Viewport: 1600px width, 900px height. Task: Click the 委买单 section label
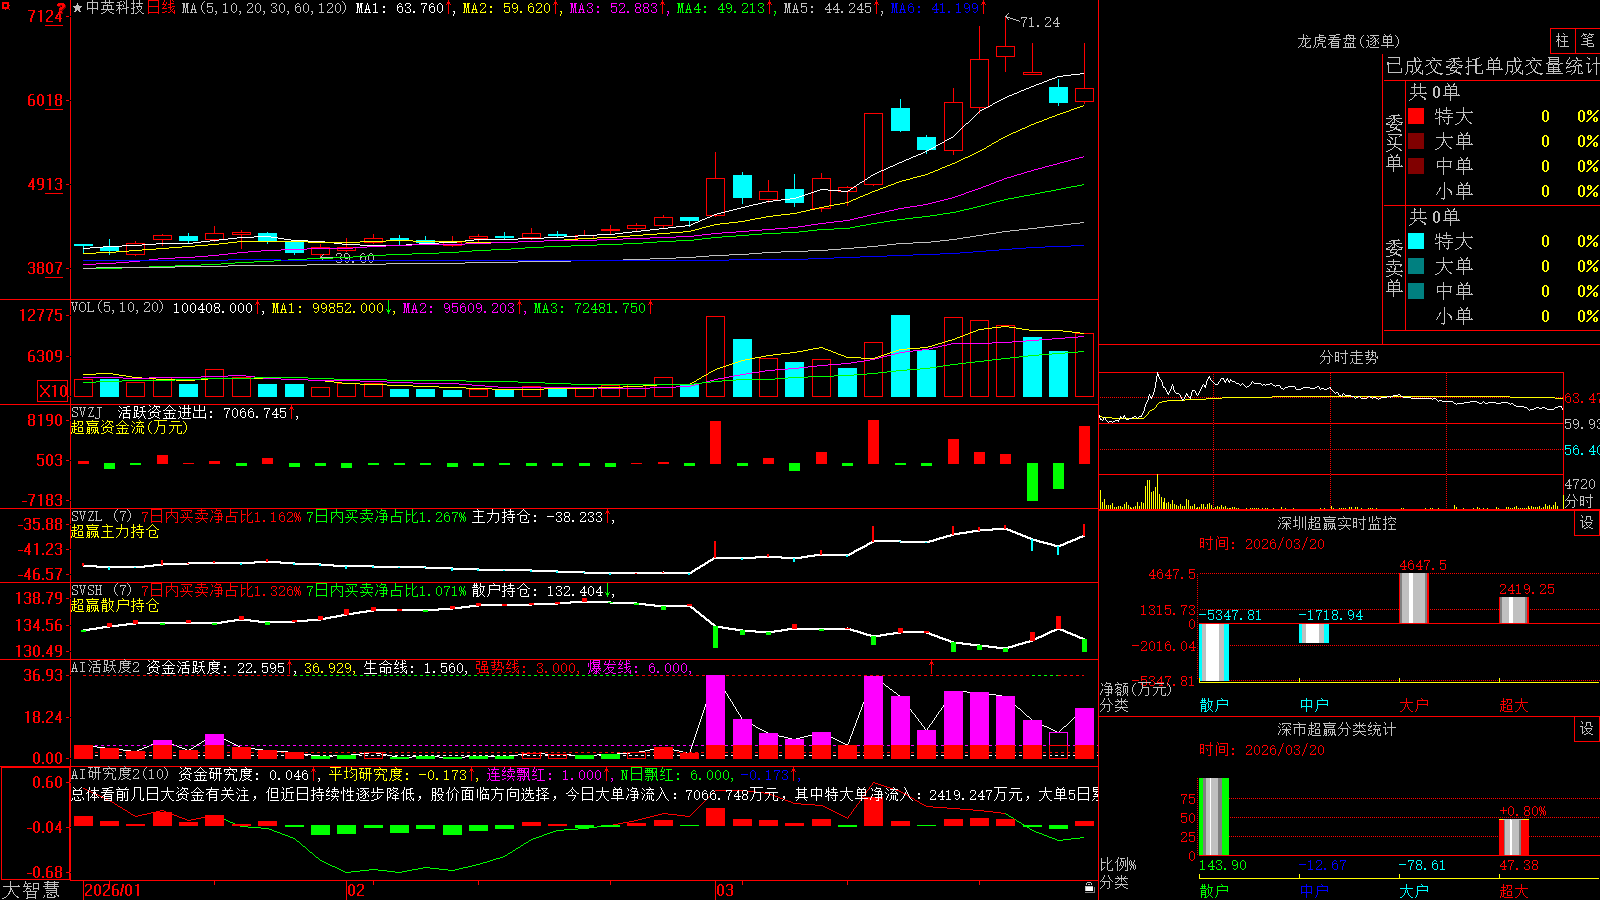click(x=1394, y=142)
